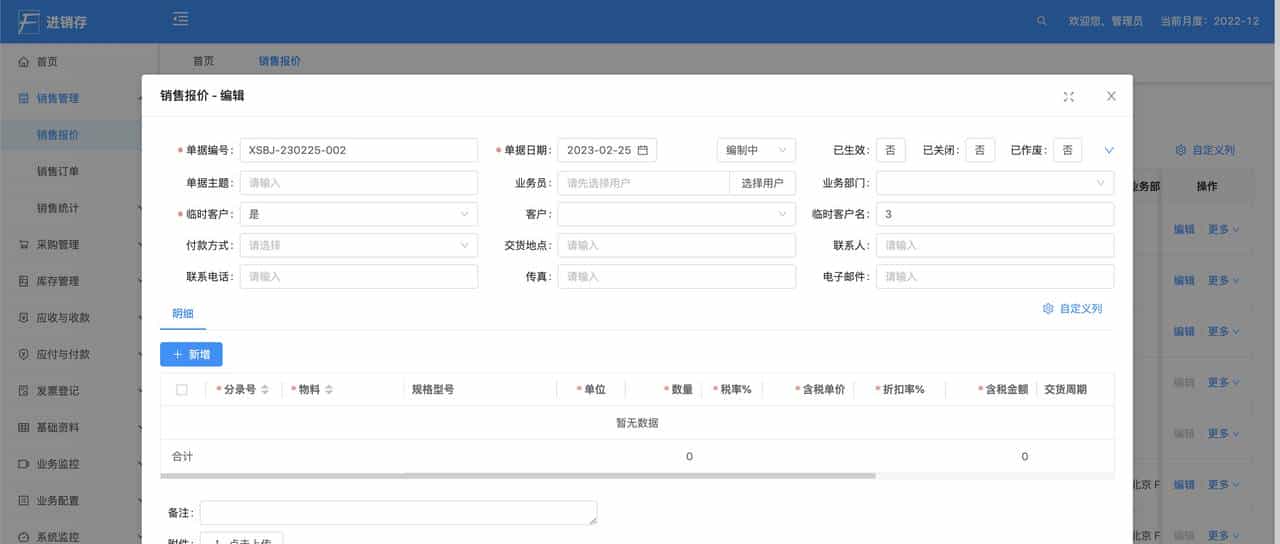Click the 联系人 input field
The height and width of the screenshot is (544, 1280).
tap(995, 245)
